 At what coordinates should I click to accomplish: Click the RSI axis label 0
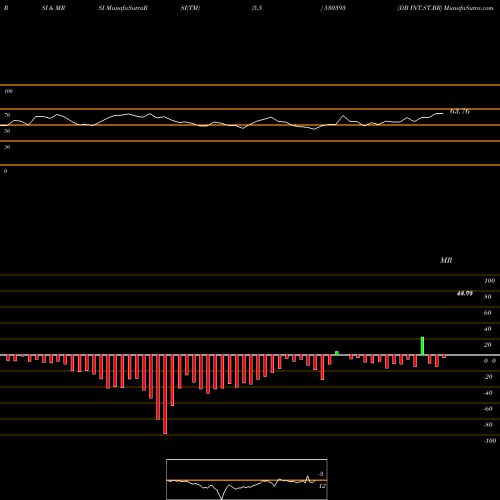point(5,171)
